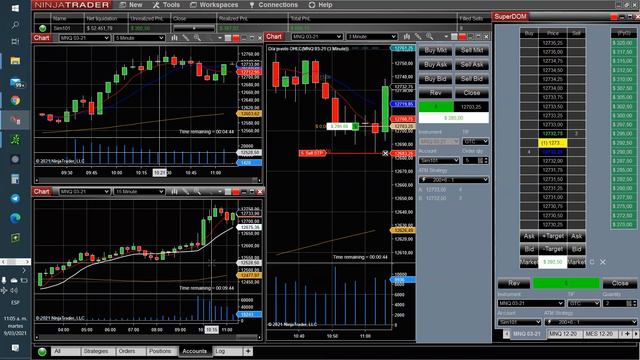The width and height of the screenshot is (640, 360).
Task: Open SuperDOM TIF dropdown
Action: point(584,303)
